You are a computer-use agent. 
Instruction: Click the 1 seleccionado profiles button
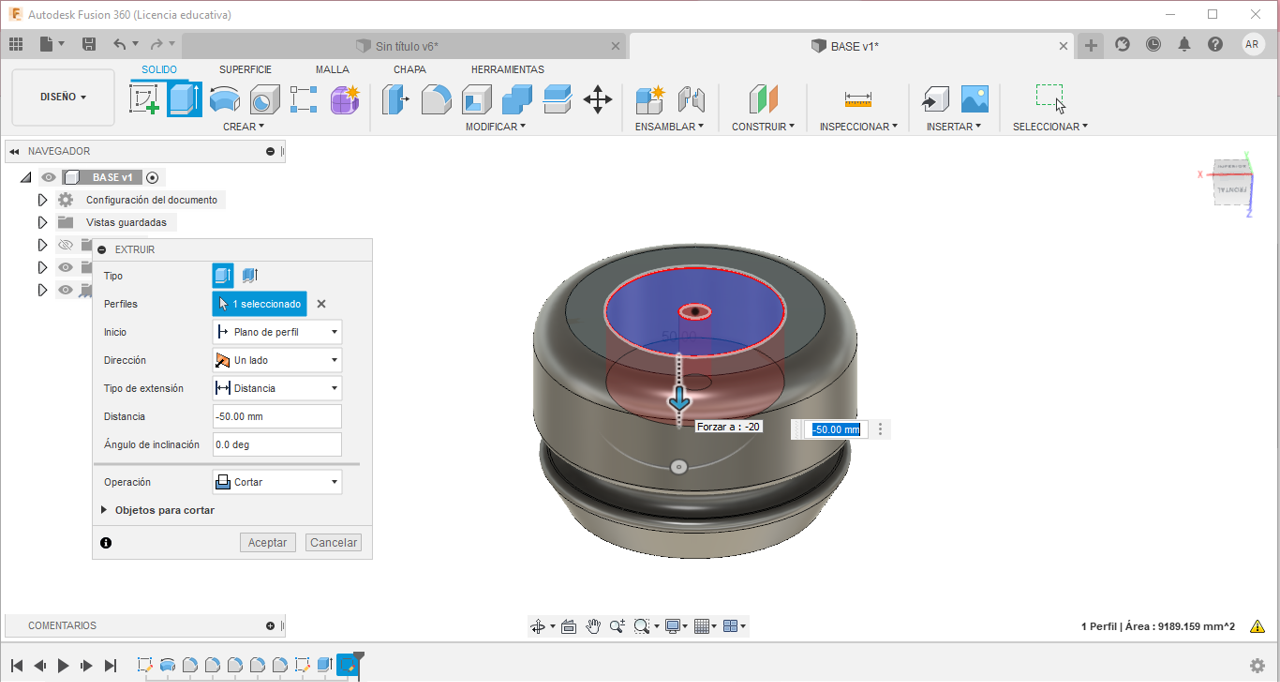[259, 304]
